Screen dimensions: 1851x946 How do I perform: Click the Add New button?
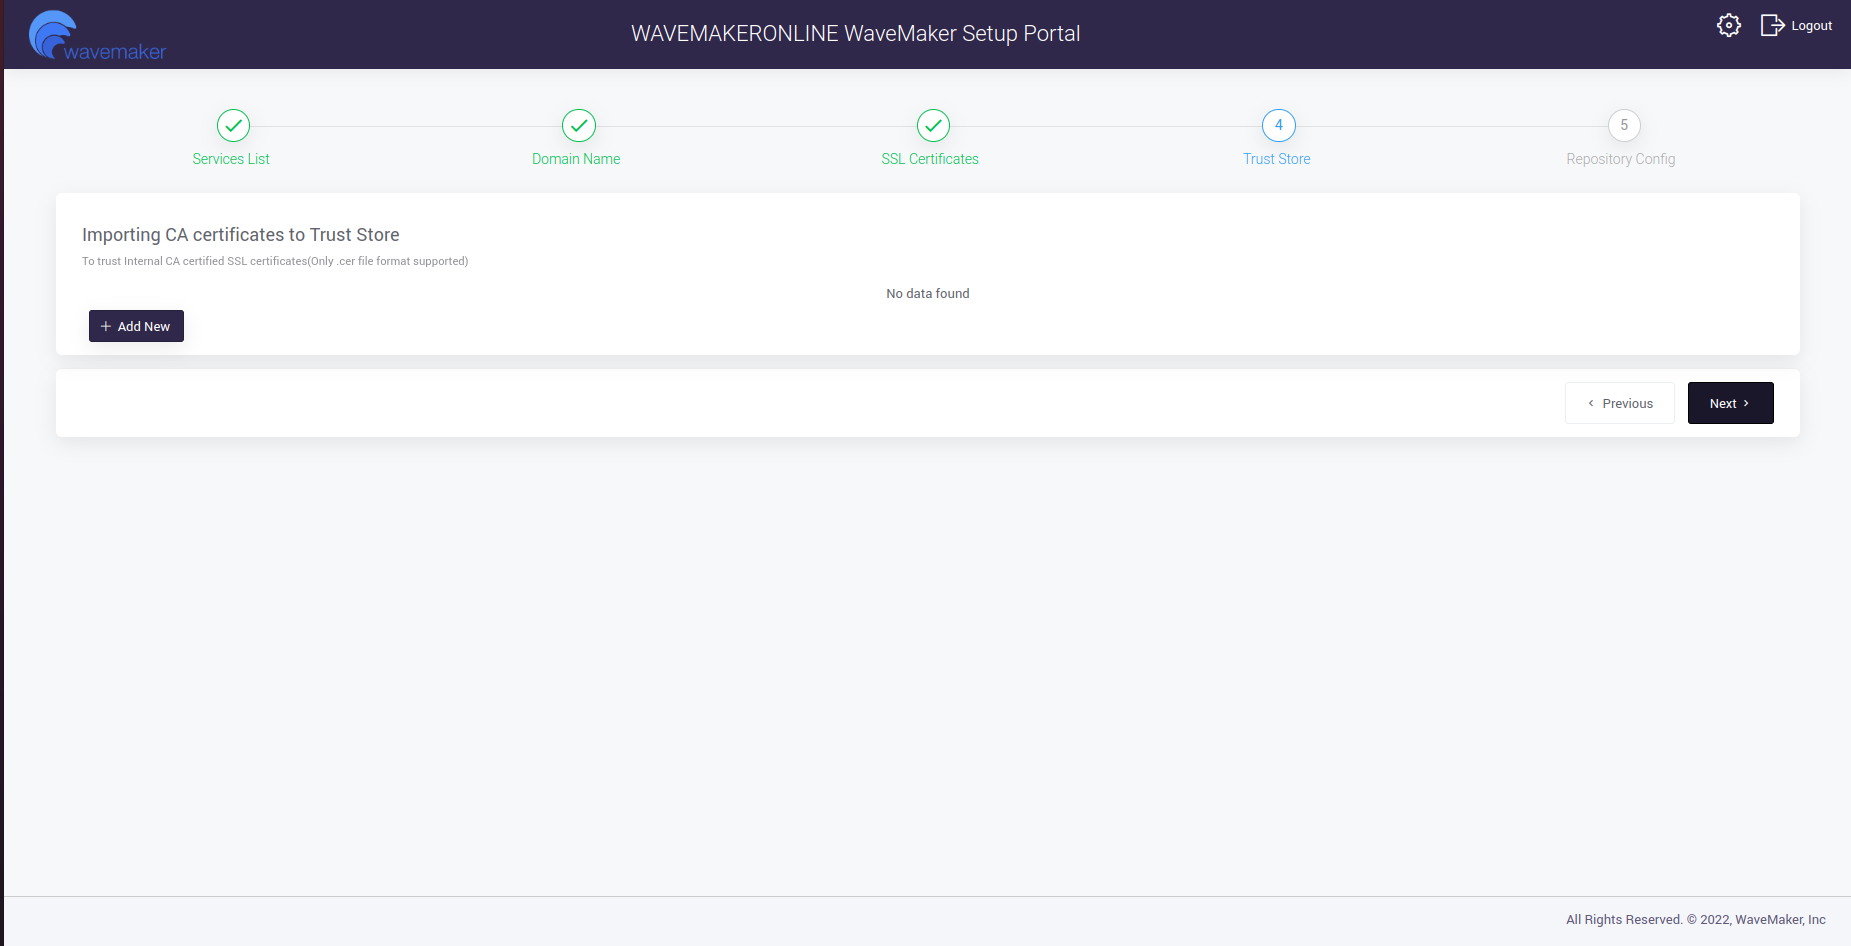point(136,326)
